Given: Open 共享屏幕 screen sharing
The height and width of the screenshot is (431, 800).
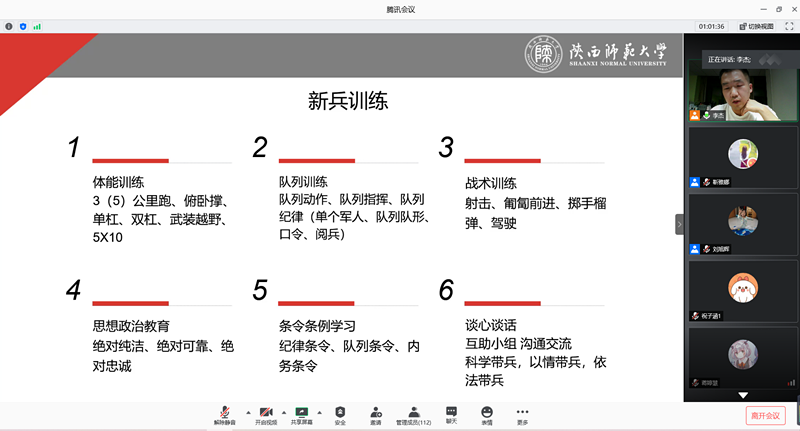Looking at the screenshot, I should (x=301, y=414).
